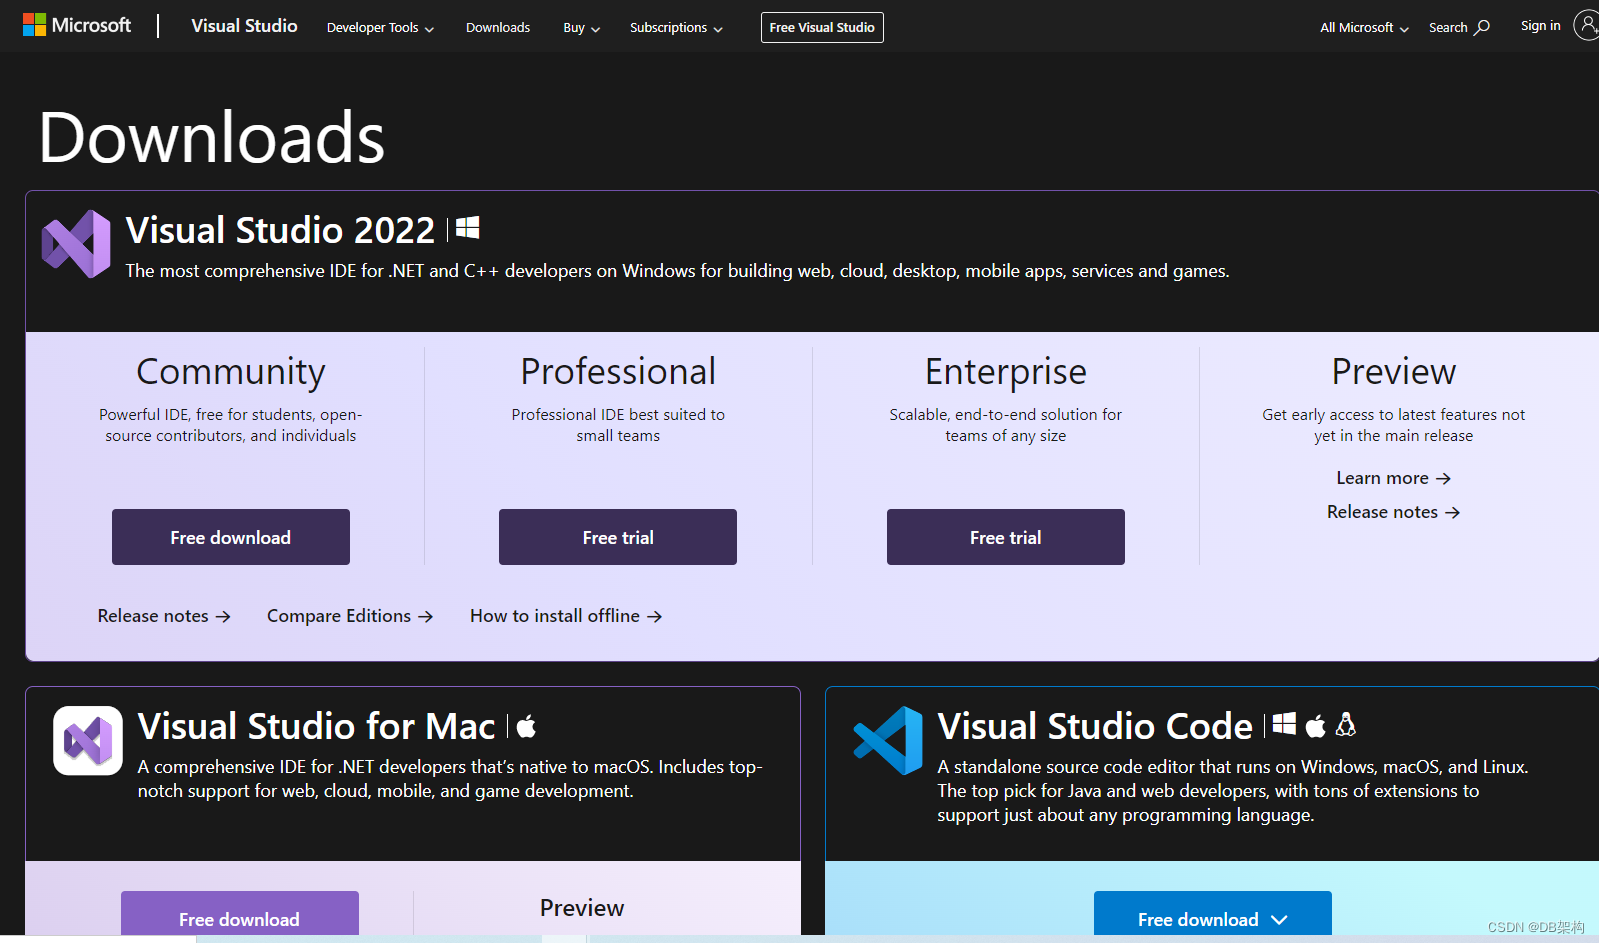Click the Visual Studio for Mac logo
Image resolution: width=1599 pixels, height=943 pixels.
[x=88, y=741]
